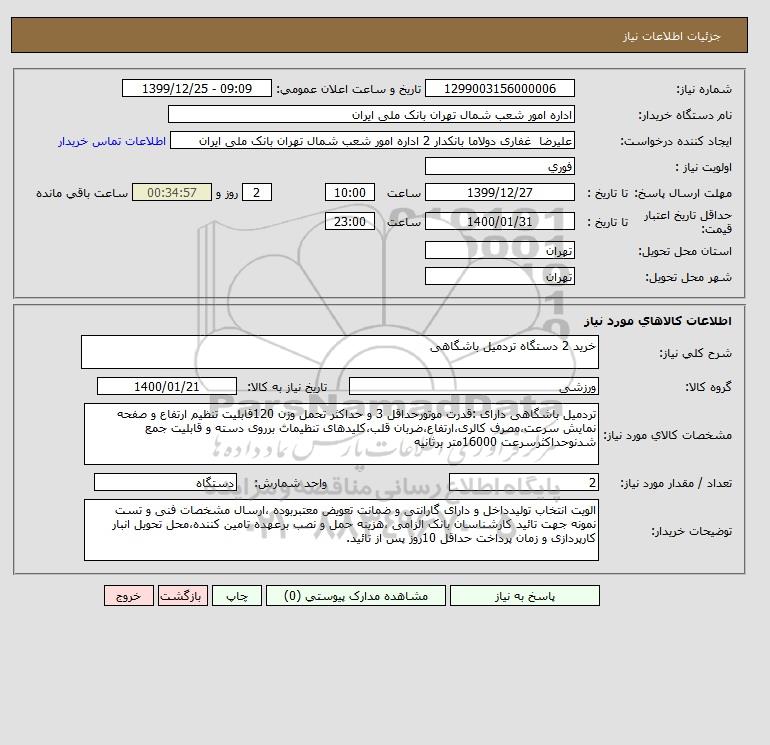Click the deadline hour field 10:00
The width and height of the screenshot is (770, 745).
click(x=350, y=193)
